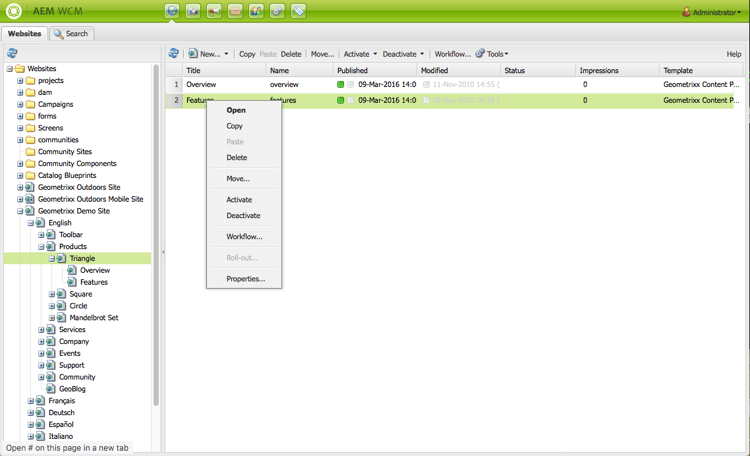Choose Properties... from the context menu
The width and height of the screenshot is (750, 456).
pos(246,278)
